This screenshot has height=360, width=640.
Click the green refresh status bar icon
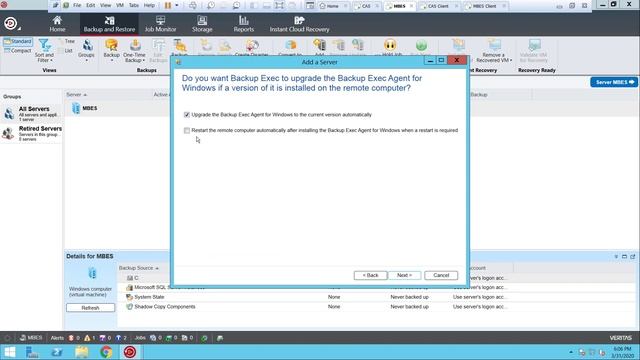click(x=204, y=338)
